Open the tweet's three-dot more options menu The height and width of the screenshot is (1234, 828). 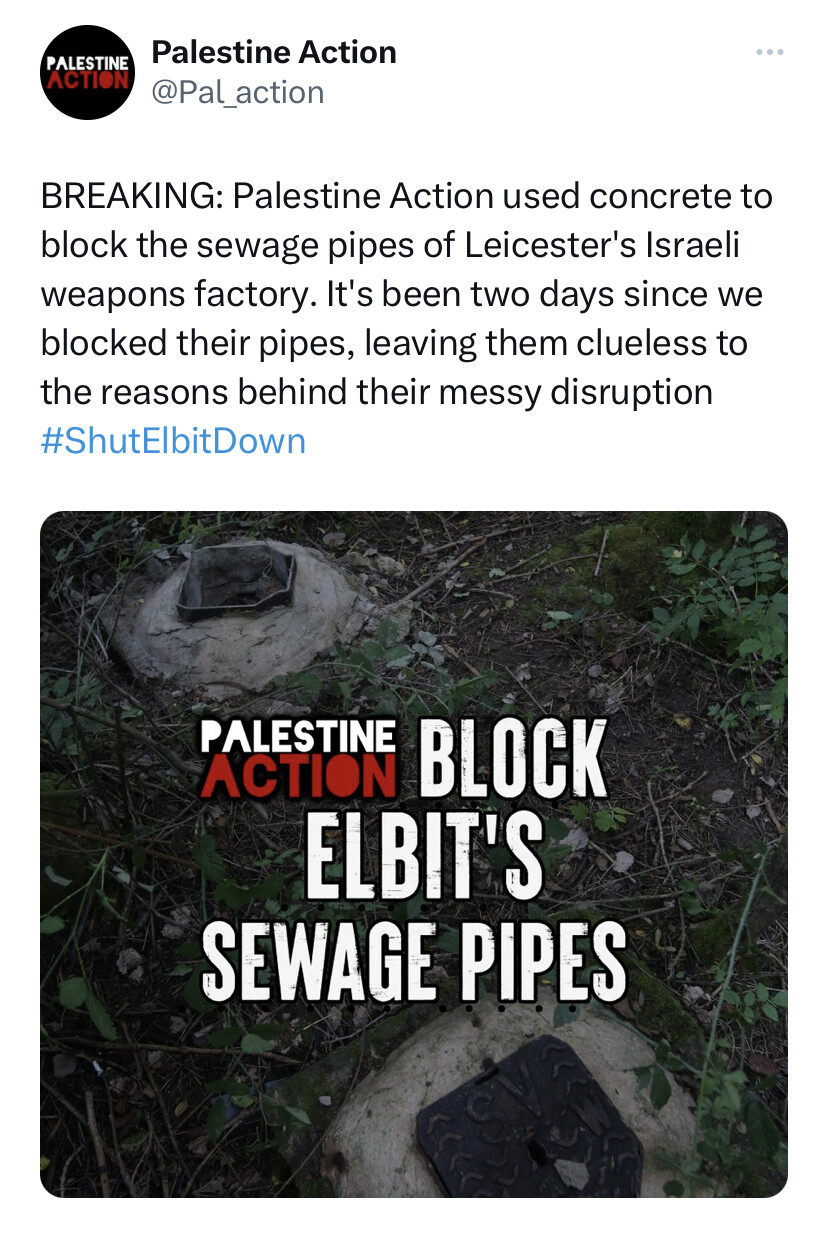click(x=769, y=53)
